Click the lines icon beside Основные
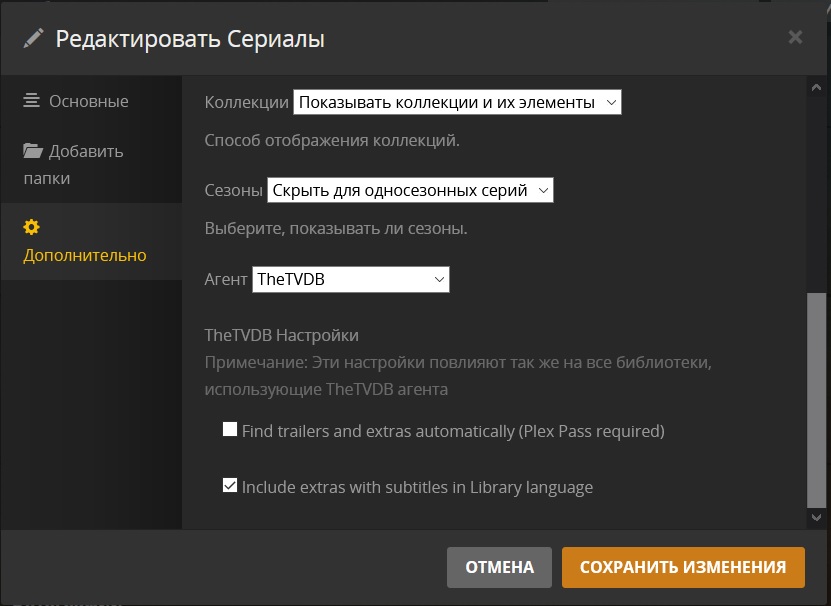 coord(32,101)
